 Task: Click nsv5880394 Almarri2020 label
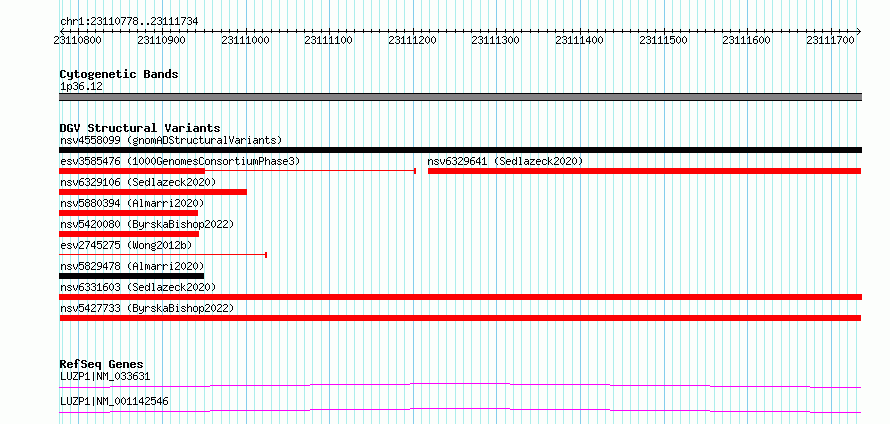[x=132, y=203]
